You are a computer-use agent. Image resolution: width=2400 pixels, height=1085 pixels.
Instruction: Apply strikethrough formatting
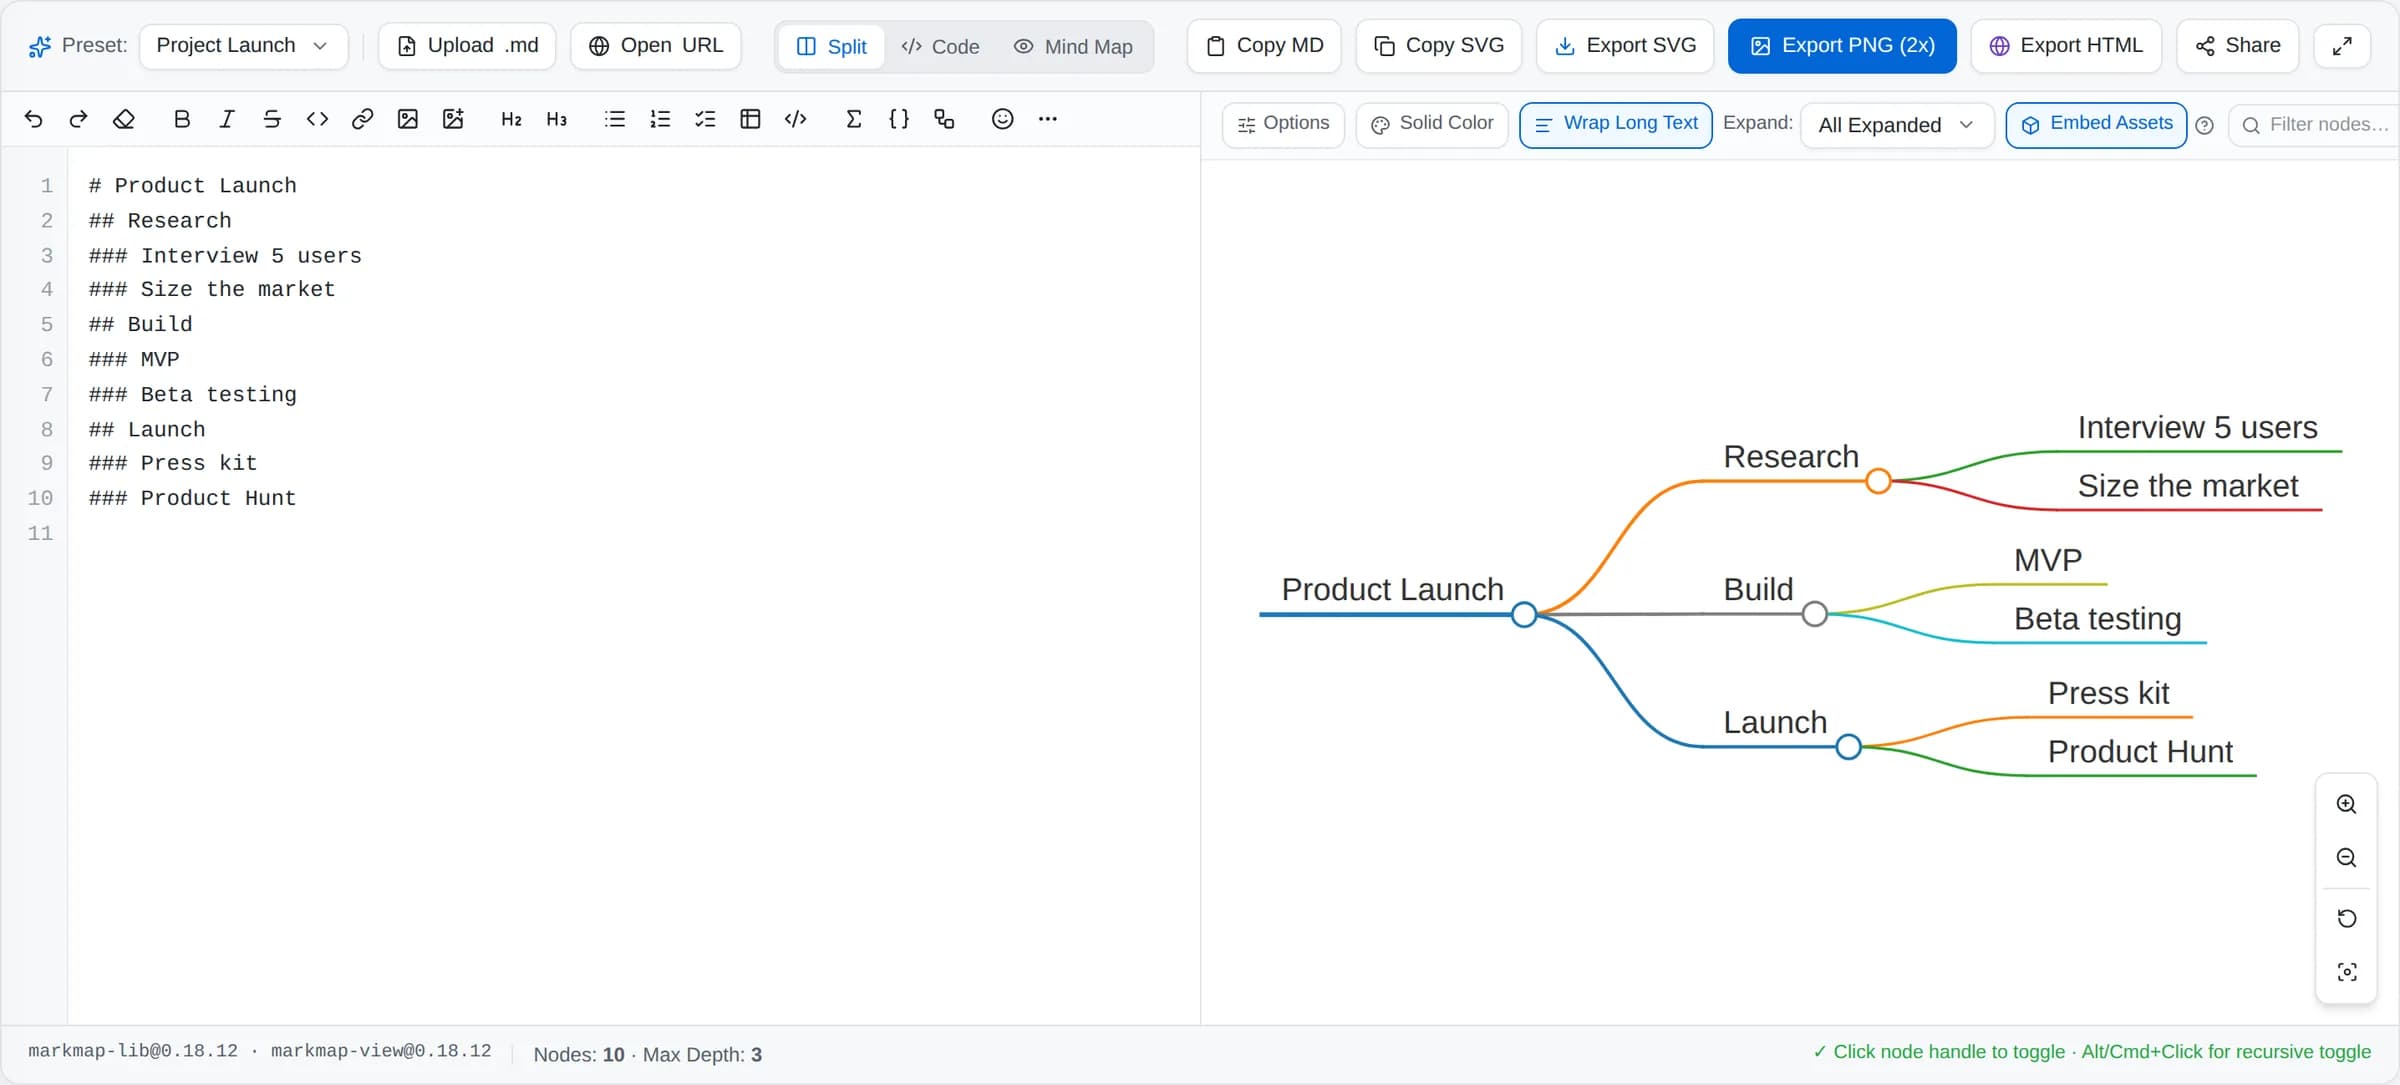(272, 119)
